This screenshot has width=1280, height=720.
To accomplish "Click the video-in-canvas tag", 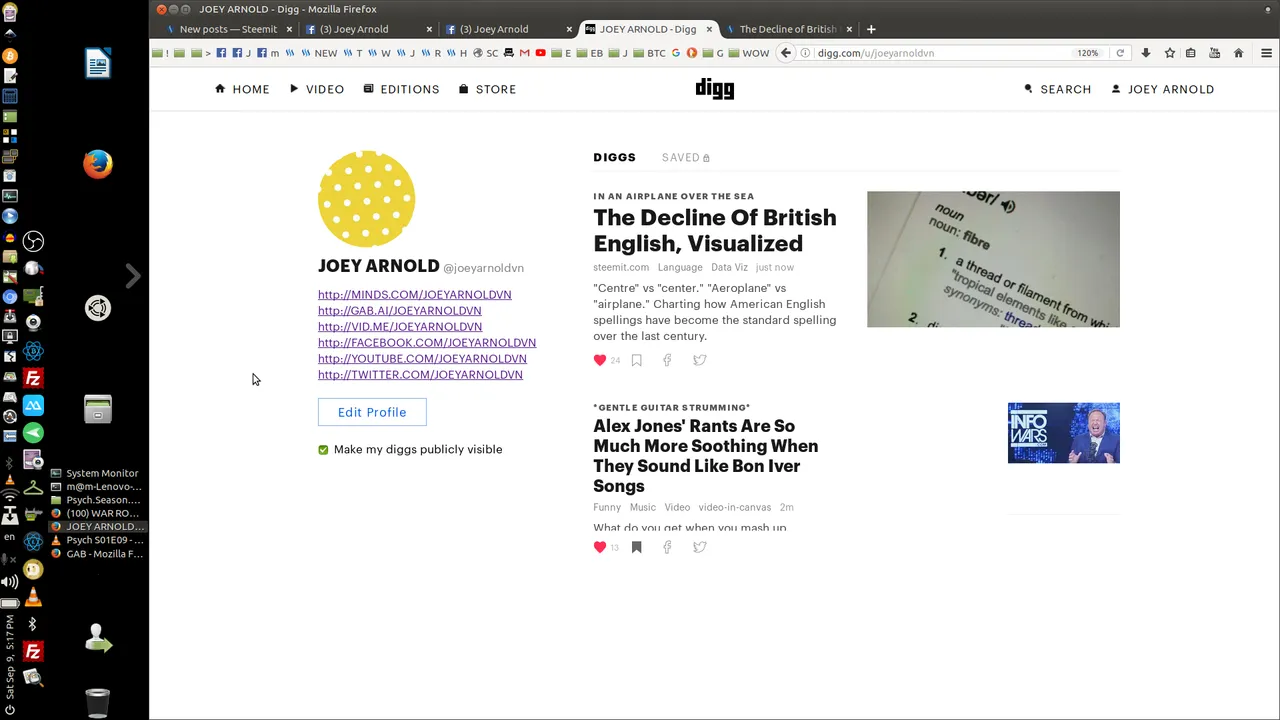I will coord(735,507).
